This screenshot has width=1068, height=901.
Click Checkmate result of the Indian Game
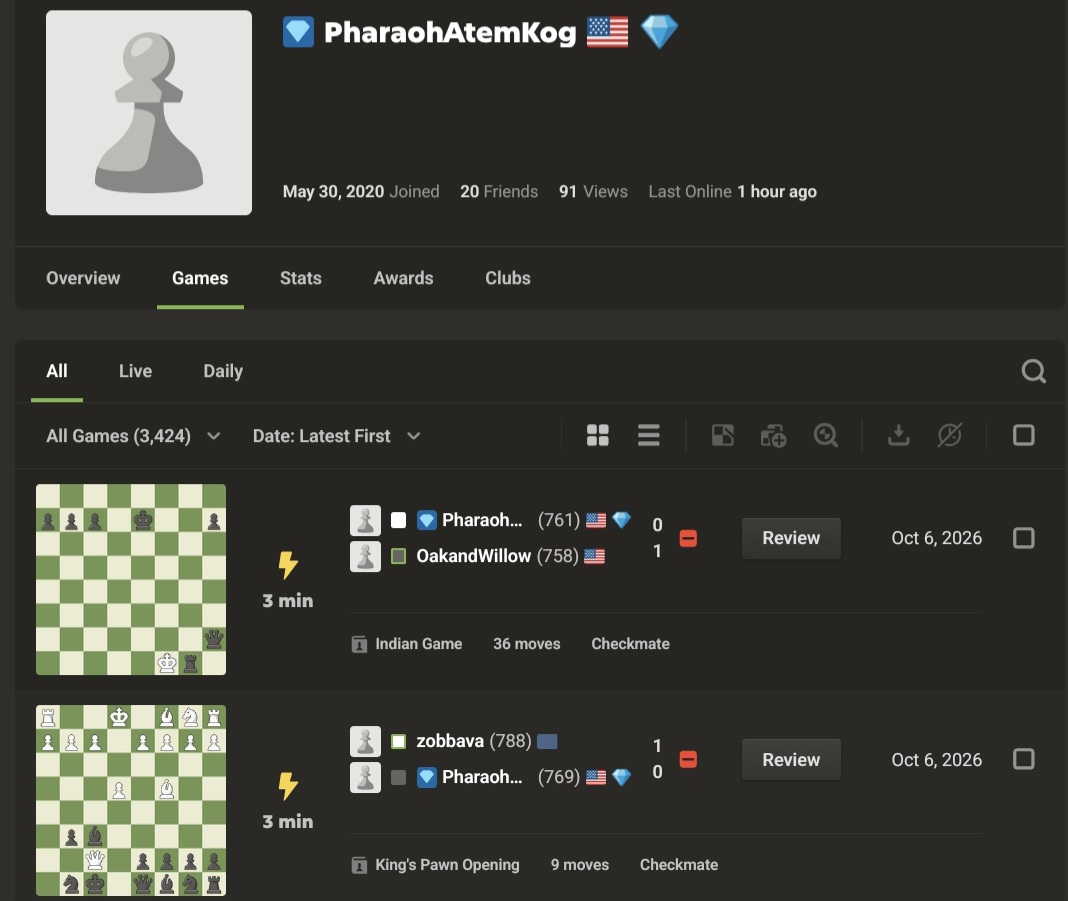[630, 644]
